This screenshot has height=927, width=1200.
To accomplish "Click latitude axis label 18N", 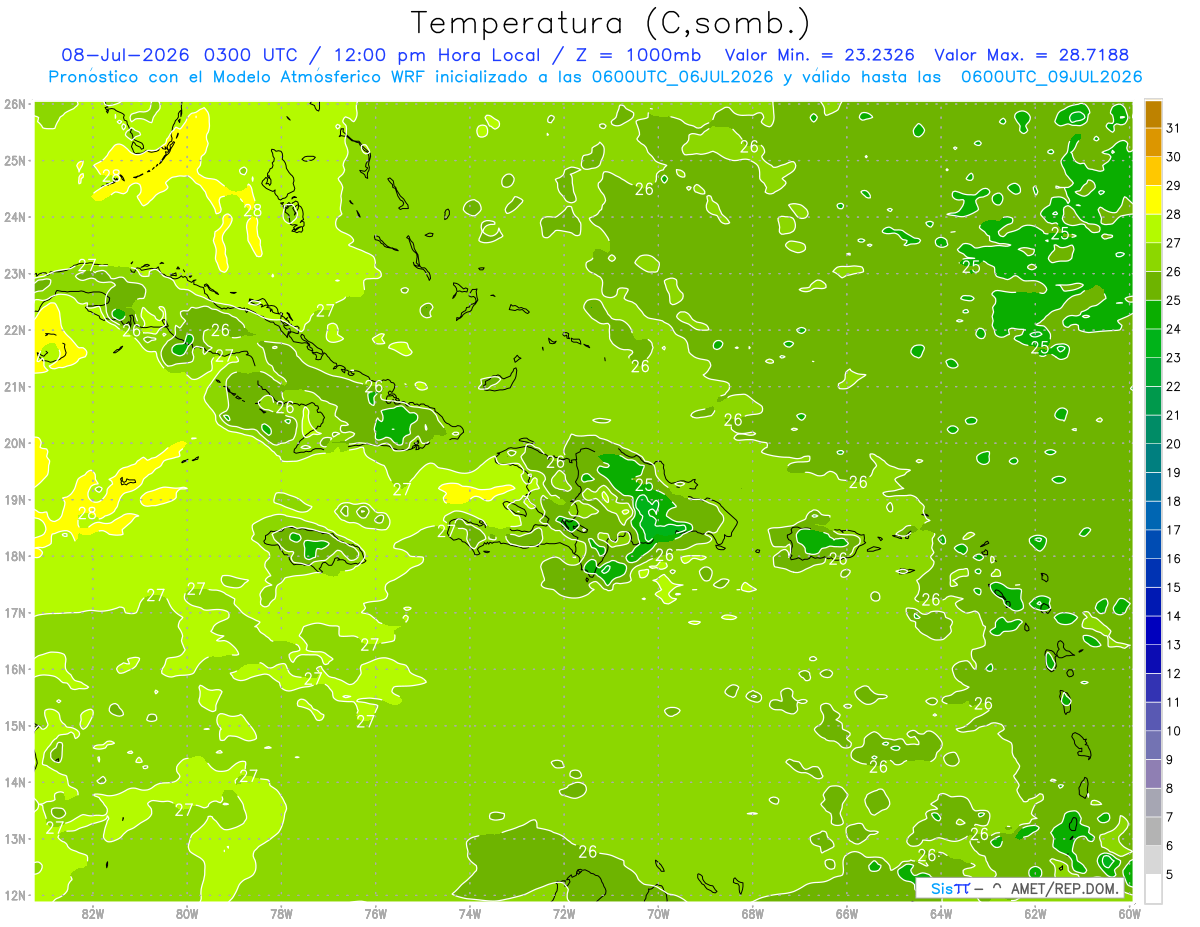I will [x=15, y=556].
